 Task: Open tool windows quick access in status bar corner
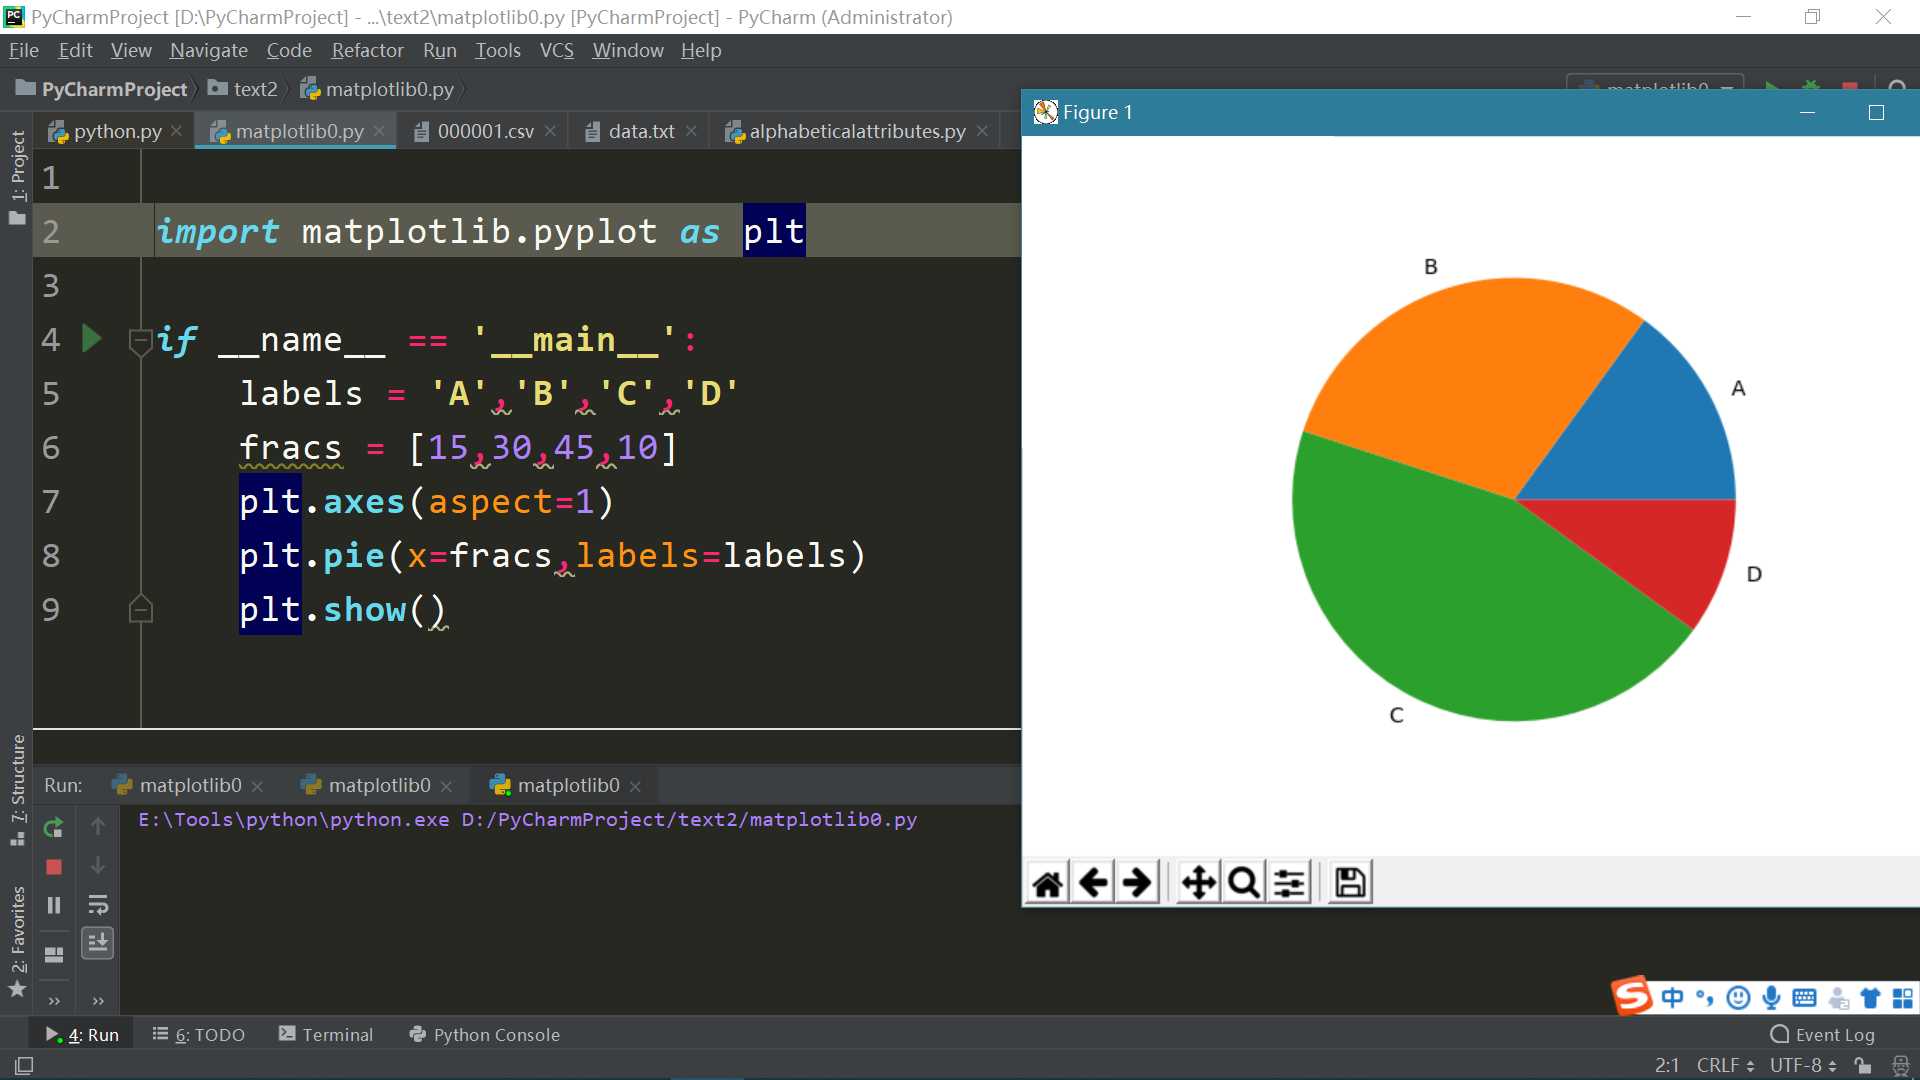[x=24, y=1066]
